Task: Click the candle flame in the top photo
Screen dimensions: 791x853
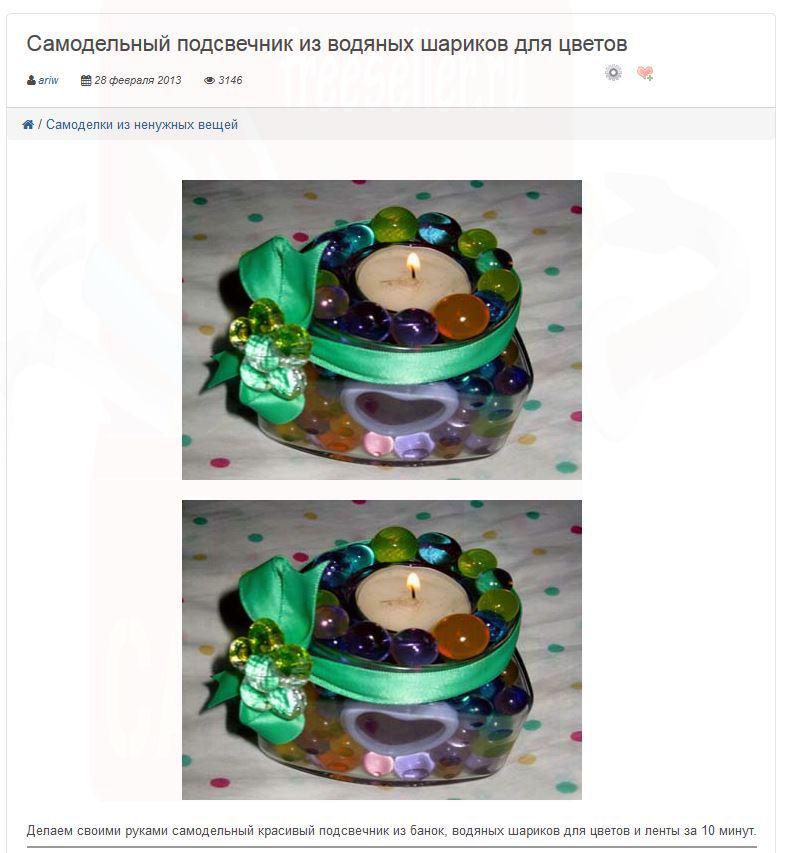Action: tap(413, 264)
